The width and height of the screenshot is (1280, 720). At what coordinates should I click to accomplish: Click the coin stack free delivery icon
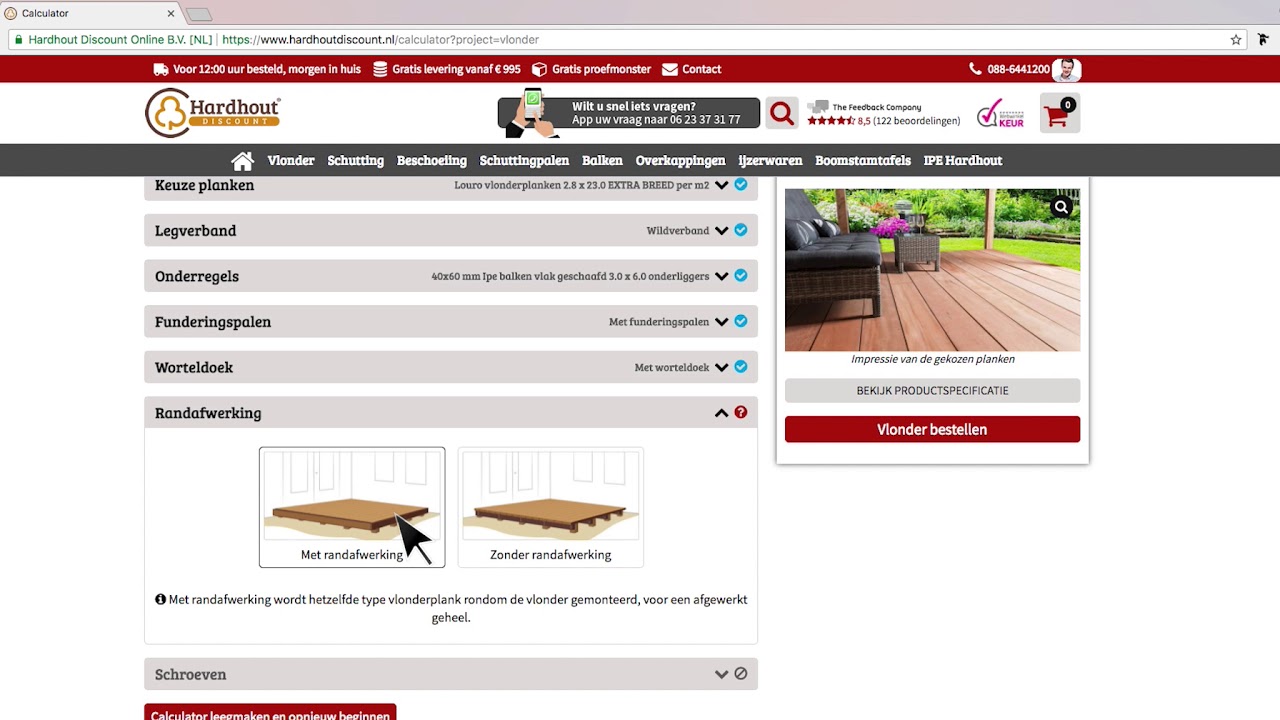pos(380,69)
